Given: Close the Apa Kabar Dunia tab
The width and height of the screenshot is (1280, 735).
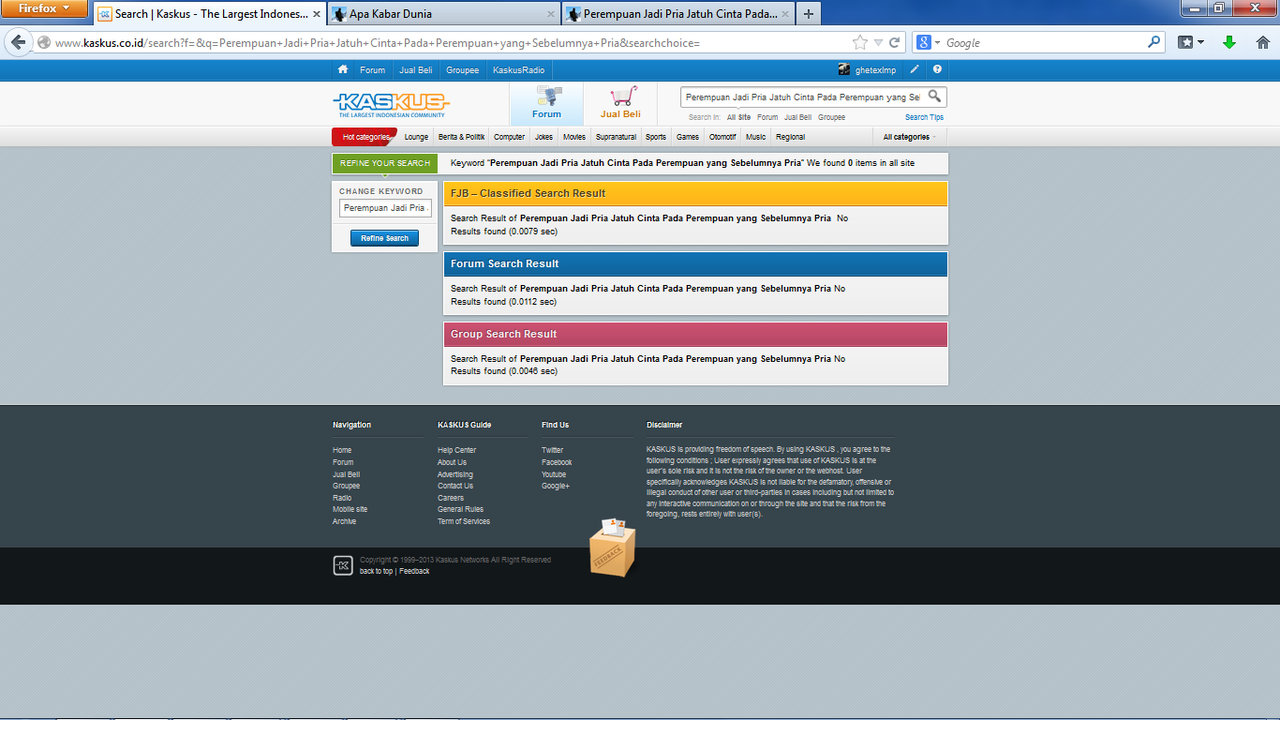Looking at the screenshot, I should 550,14.
